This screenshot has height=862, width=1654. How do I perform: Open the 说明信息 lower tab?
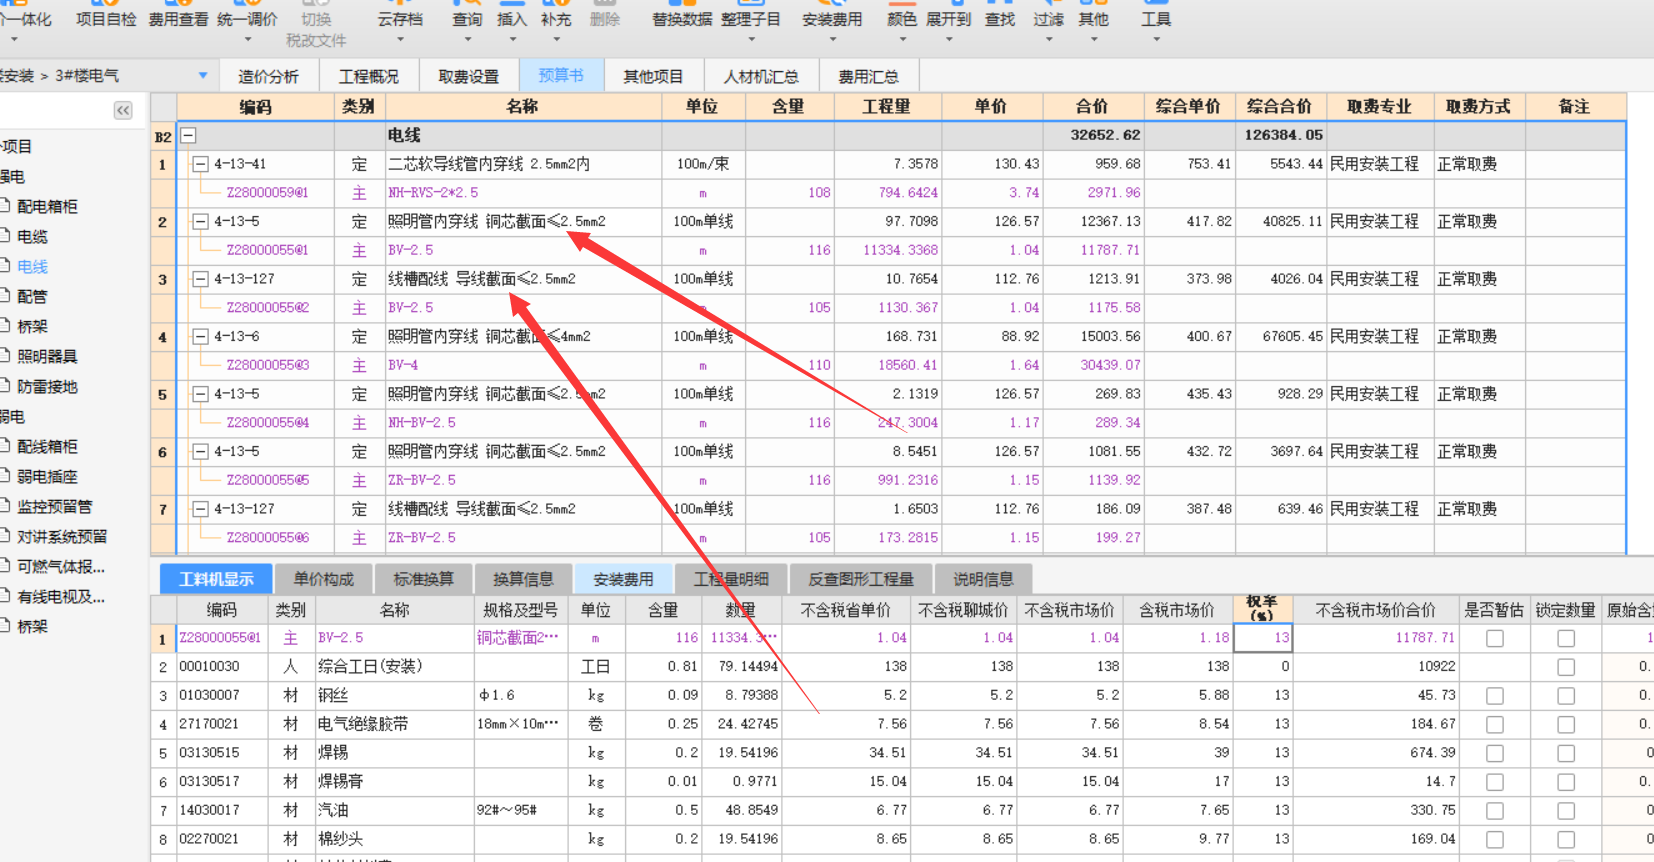pyautogui.click(x=983, y=579)
